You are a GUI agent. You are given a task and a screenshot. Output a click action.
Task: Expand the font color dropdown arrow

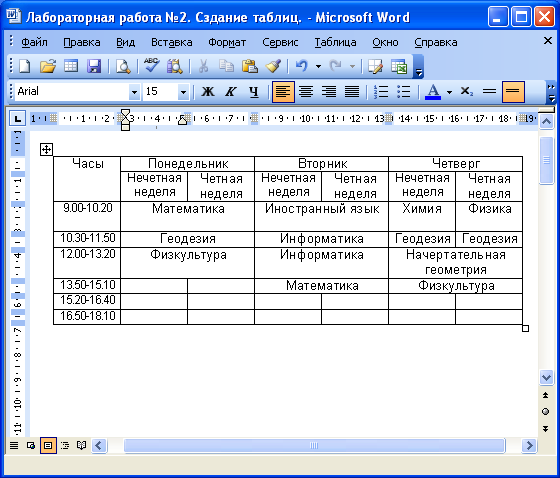pyautogui.click(x=449, y=92)
